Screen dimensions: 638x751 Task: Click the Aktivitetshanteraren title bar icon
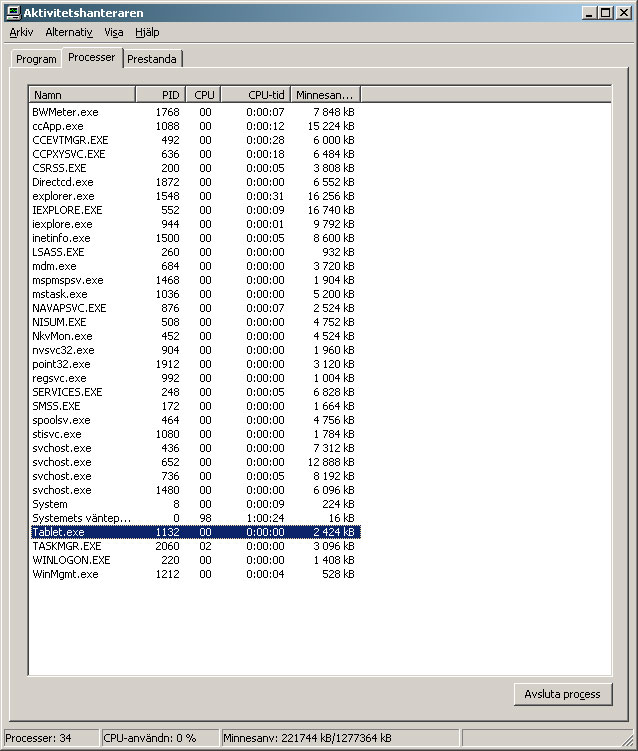pos(13,12)
